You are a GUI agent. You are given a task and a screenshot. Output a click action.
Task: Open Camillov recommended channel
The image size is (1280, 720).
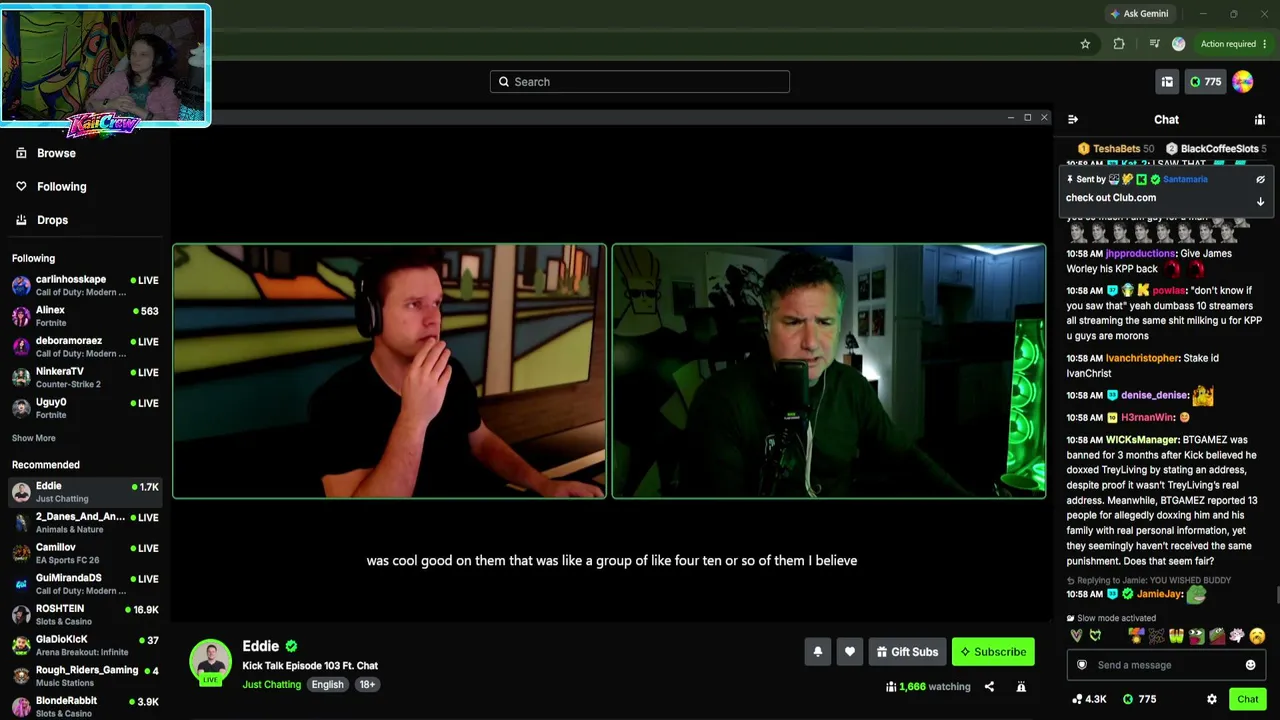pyautogui.click(x=85, y=553)
